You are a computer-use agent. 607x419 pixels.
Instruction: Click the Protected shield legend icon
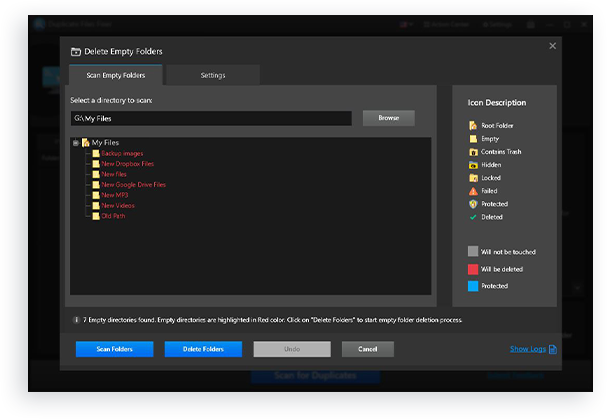tap(473, 203)
